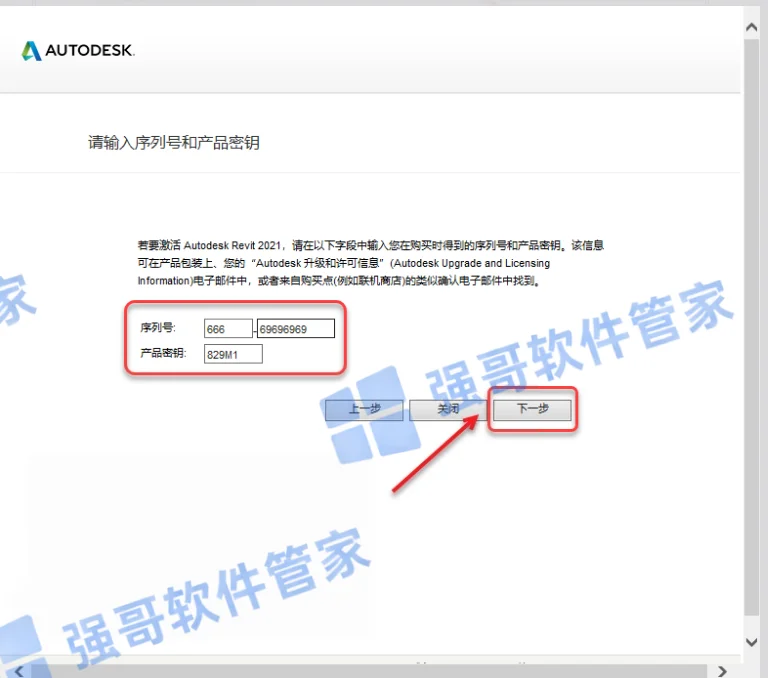Click the 序列号 label

pos(158,327)
